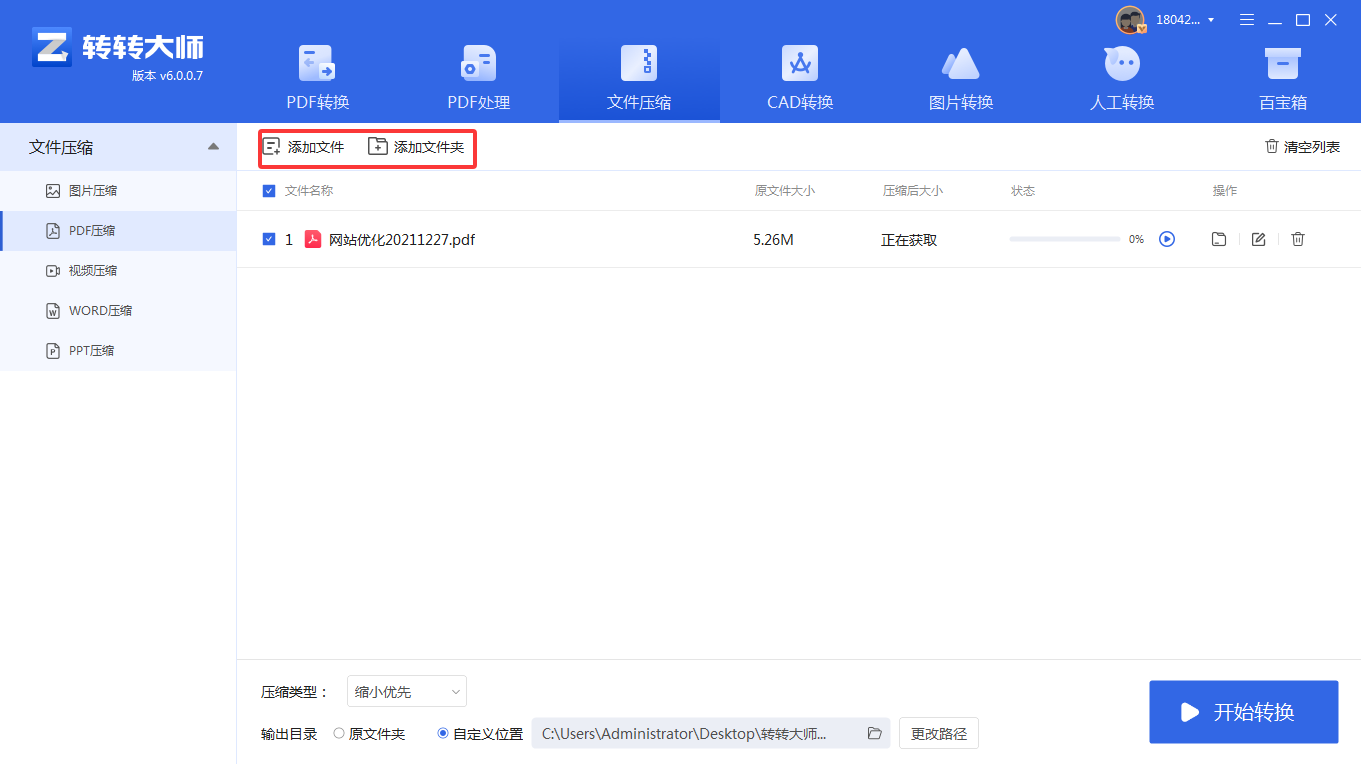Click the WORD压缩 sidebar icon
1361x764 pixels.
pos(53,310)
